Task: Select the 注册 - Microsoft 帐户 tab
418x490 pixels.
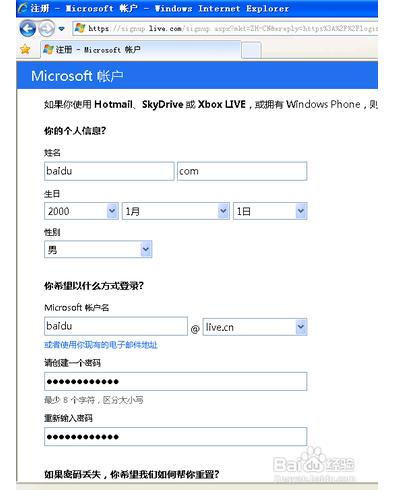Action: pyautogui.click(x=141, y=50)
